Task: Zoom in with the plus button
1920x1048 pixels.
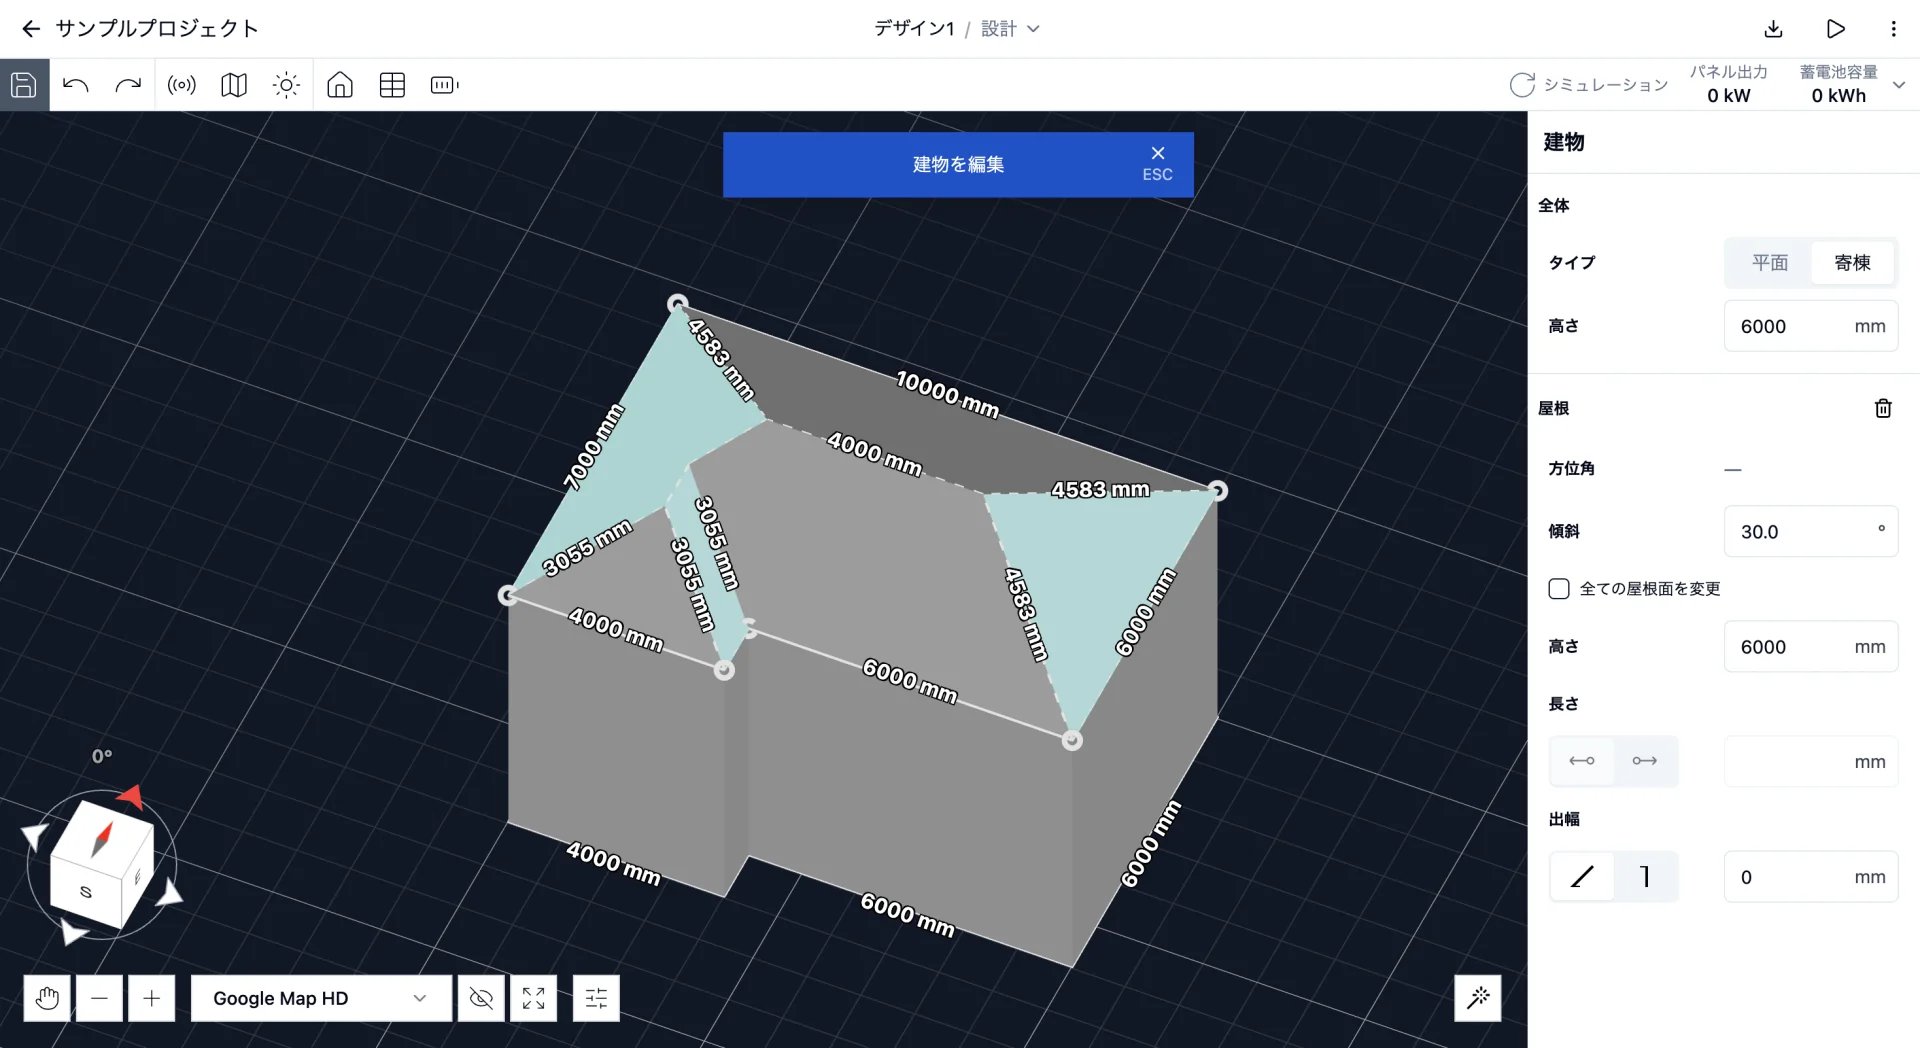Action: coord(151,998)
